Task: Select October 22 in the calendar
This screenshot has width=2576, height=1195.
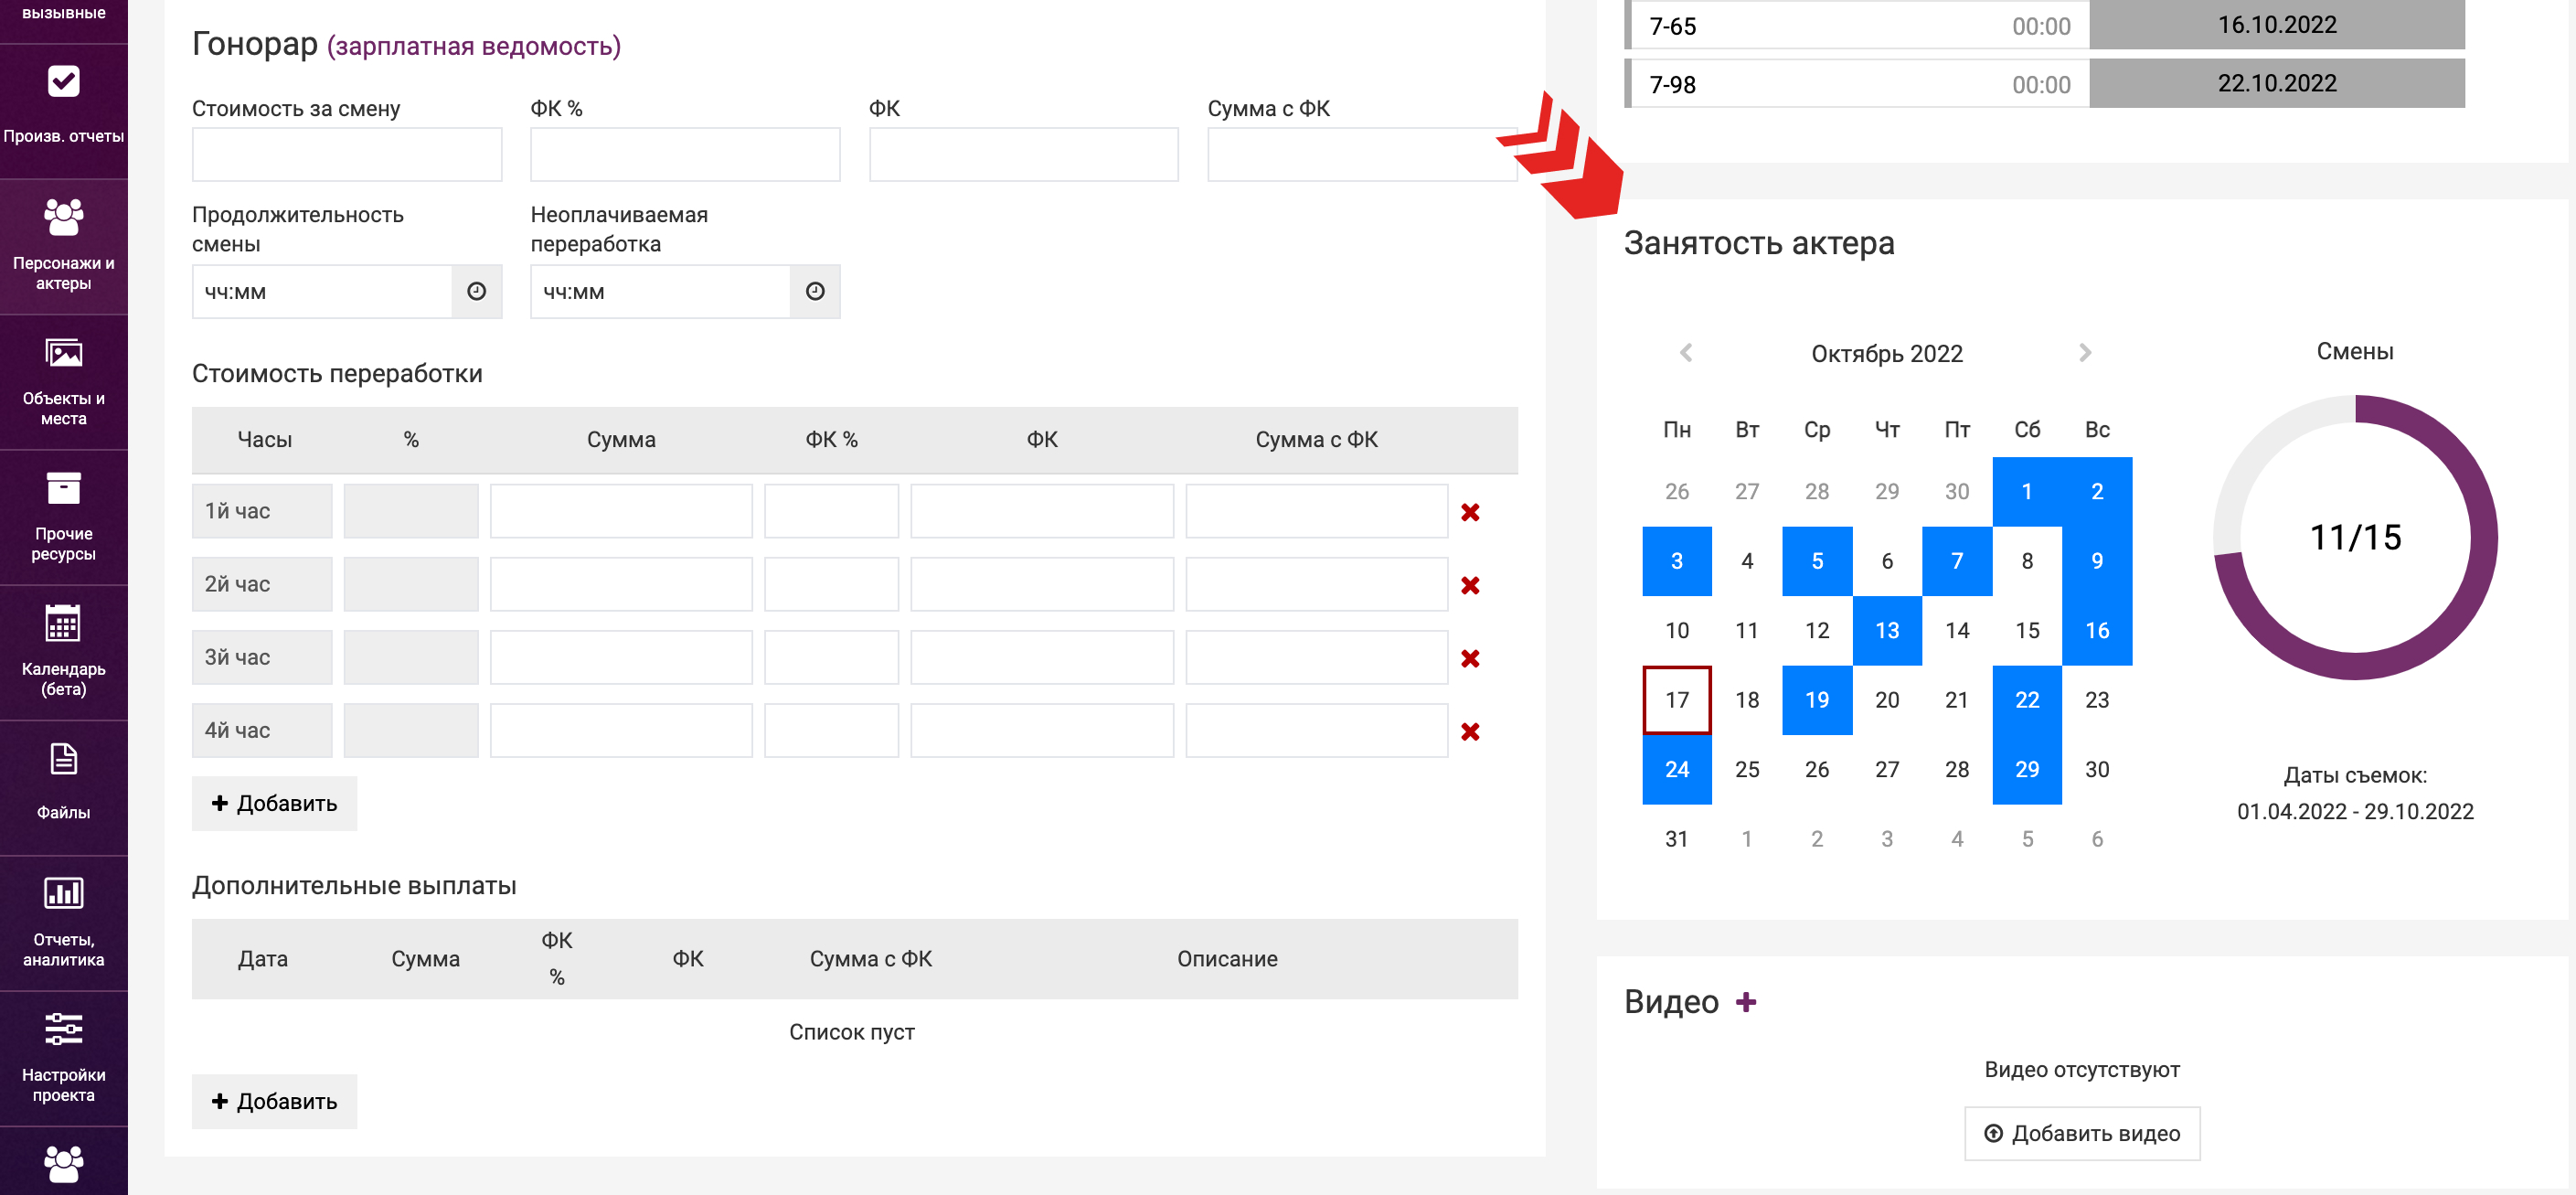Action: click(x=2027, y=700)
